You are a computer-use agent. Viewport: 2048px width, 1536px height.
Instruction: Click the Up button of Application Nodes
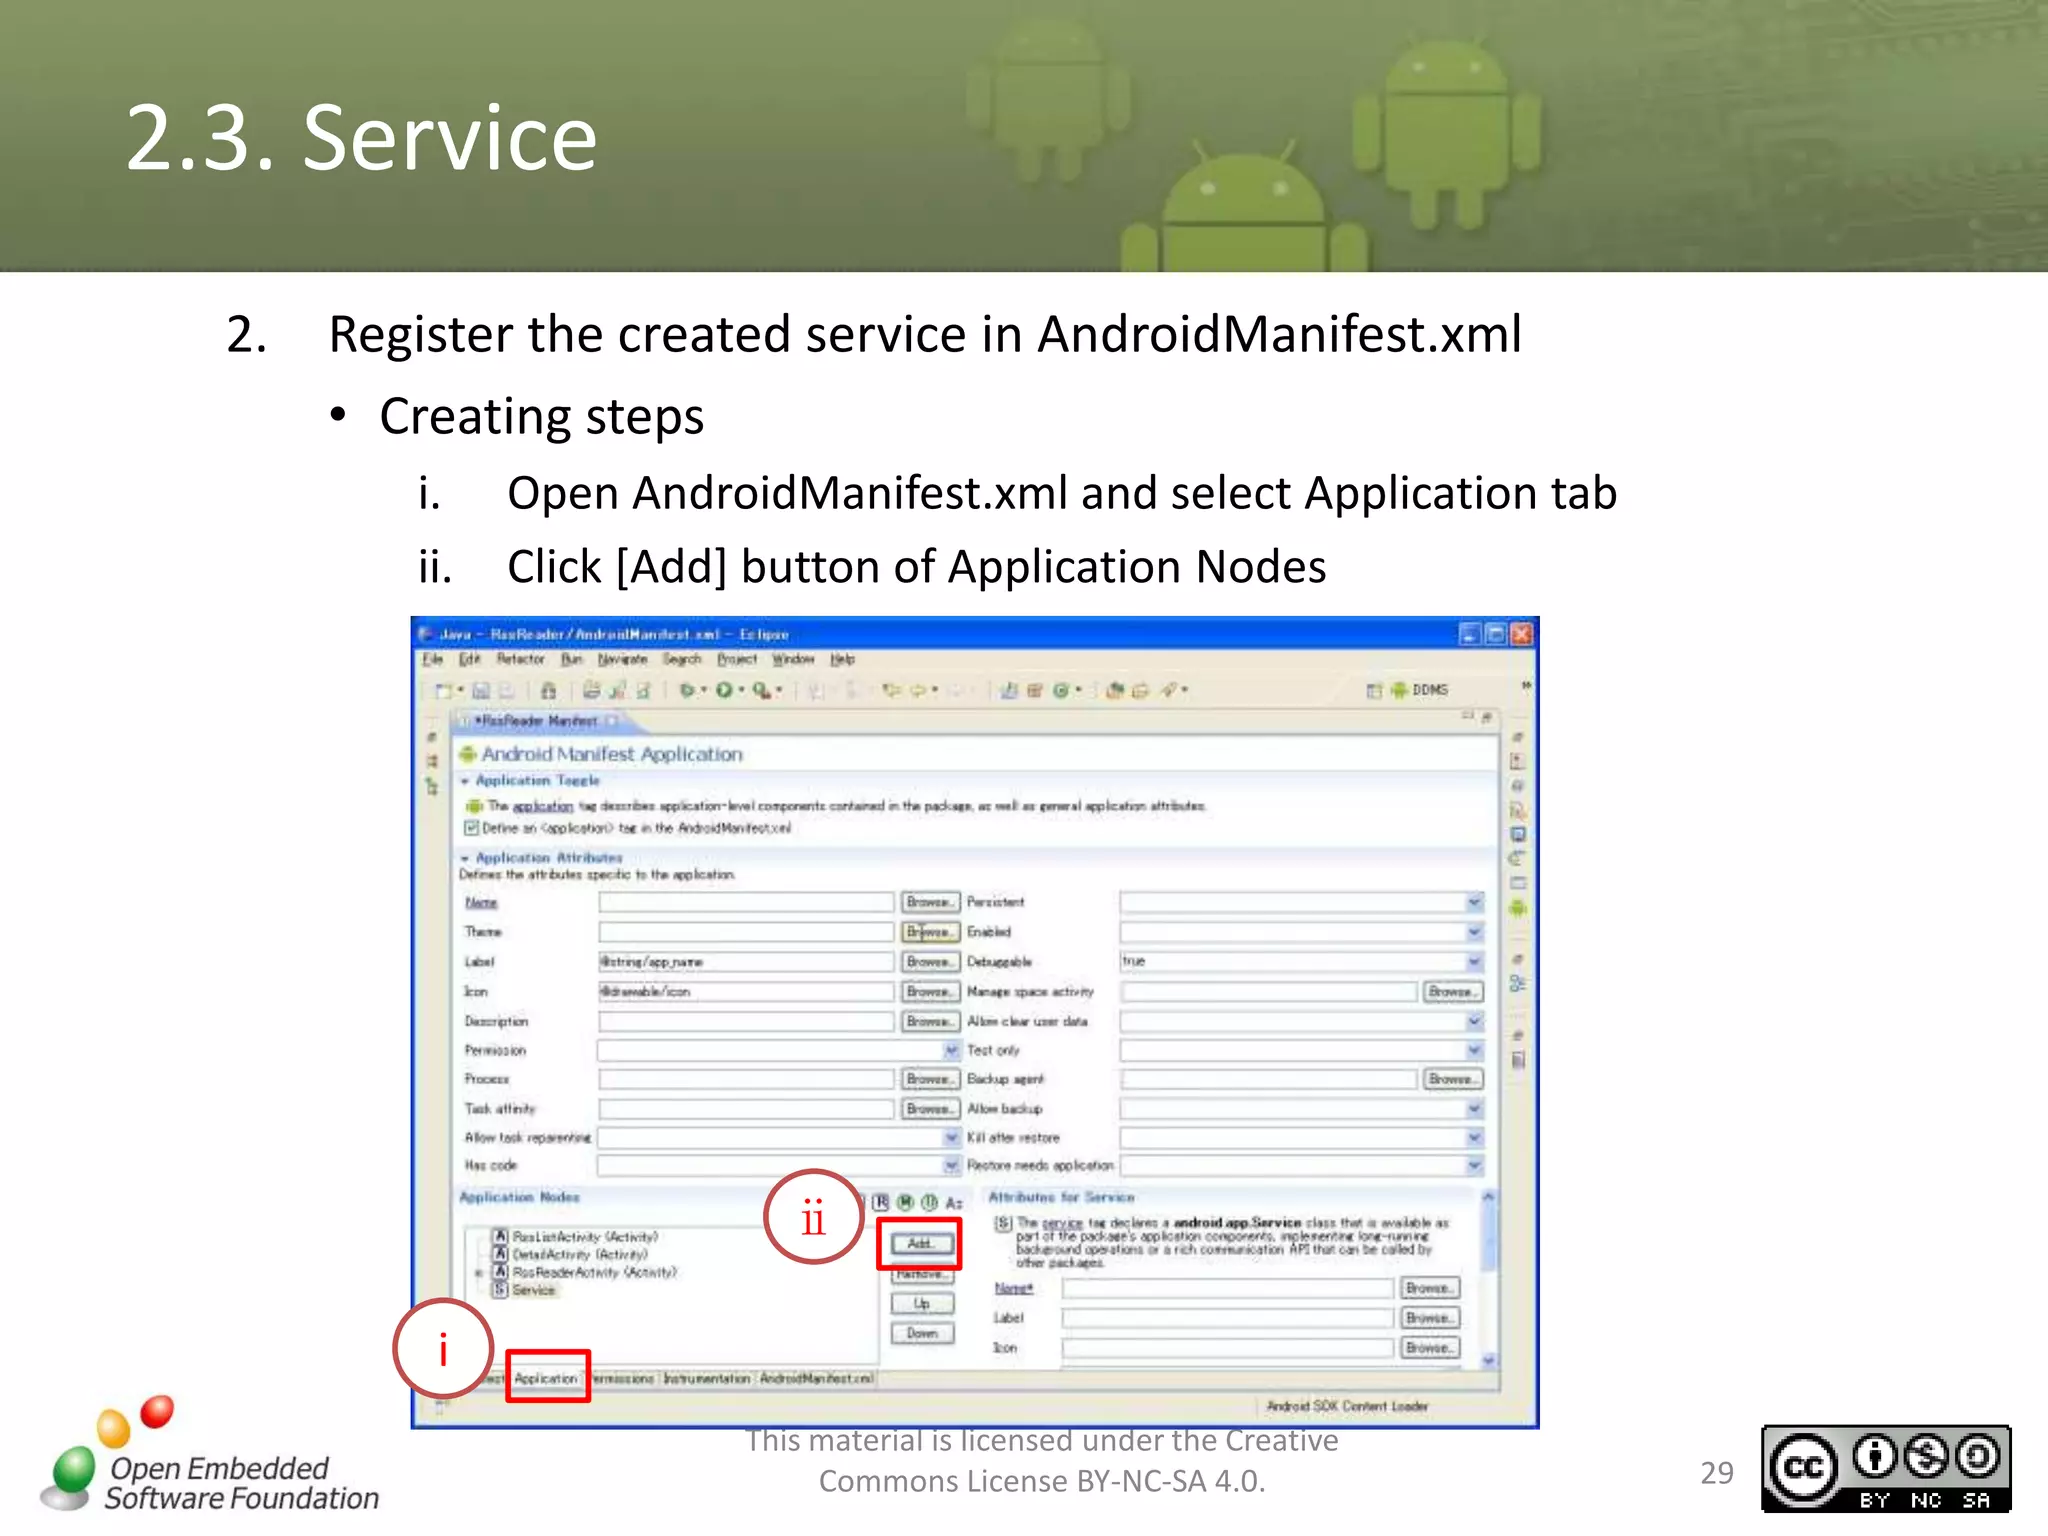pos(922,1303)
